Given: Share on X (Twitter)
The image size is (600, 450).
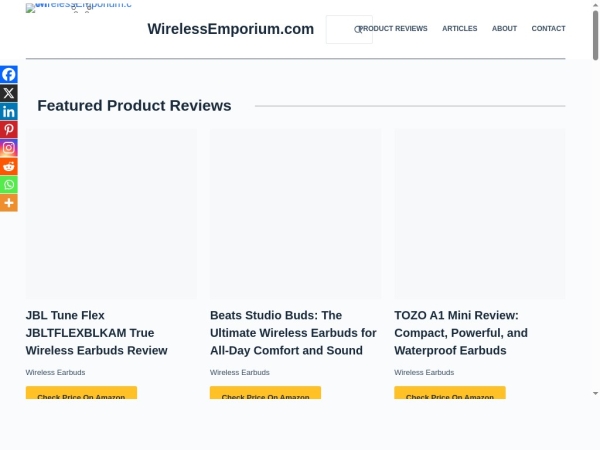Looking at the screenshot, I should 9,93.
